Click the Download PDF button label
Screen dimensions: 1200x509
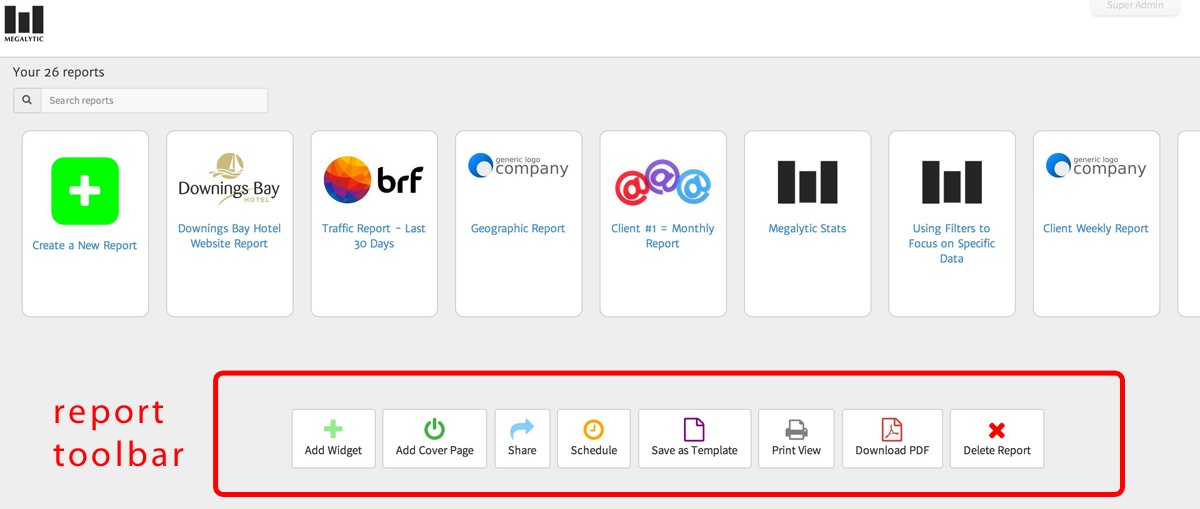click(892, 450)
